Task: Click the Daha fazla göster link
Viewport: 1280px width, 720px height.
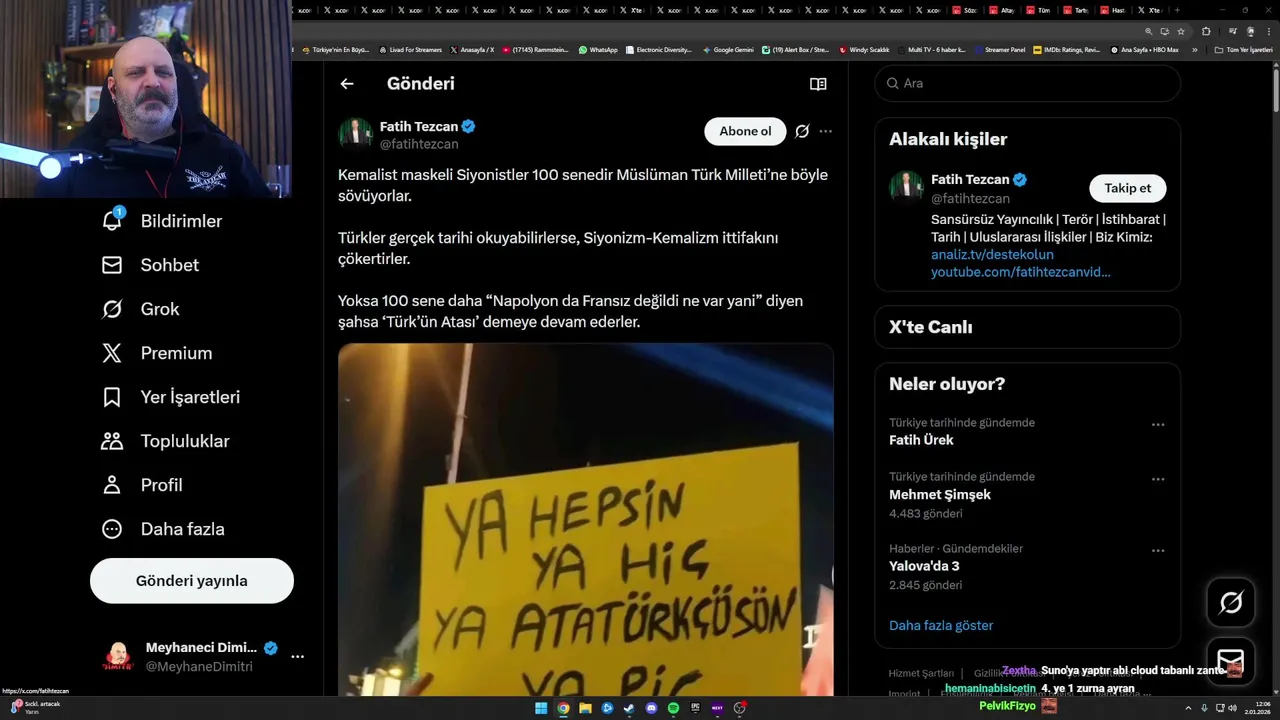Action: tap(941, 626)
